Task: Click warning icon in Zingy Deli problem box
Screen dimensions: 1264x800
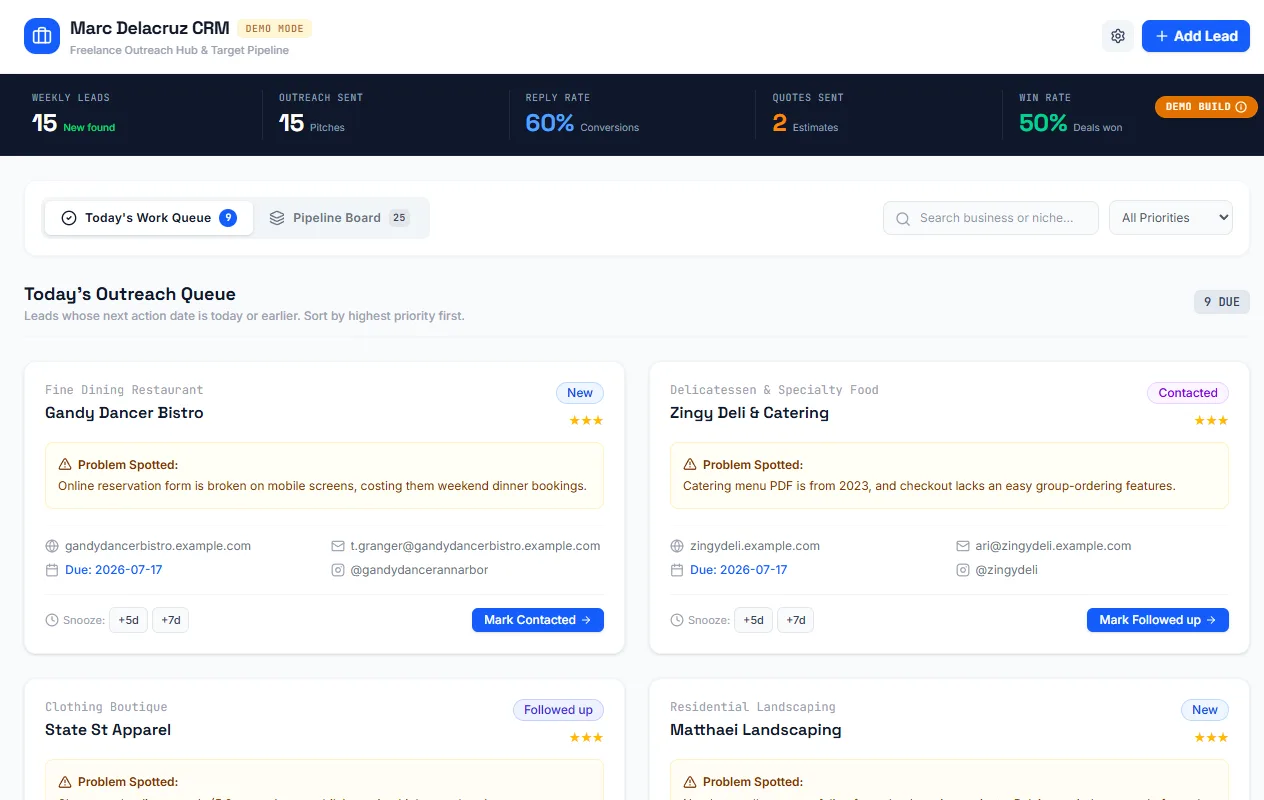Action: [690, 465]
